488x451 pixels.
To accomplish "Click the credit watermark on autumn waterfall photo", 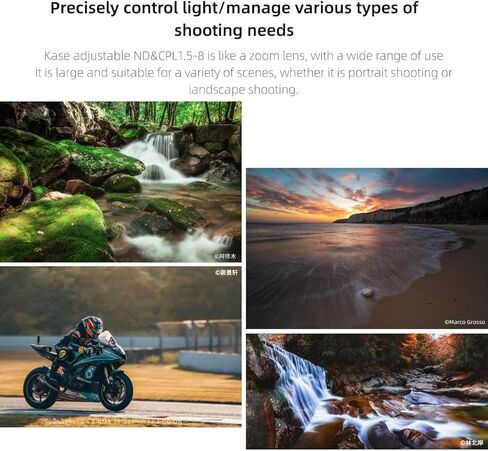I will pos(472,443).
